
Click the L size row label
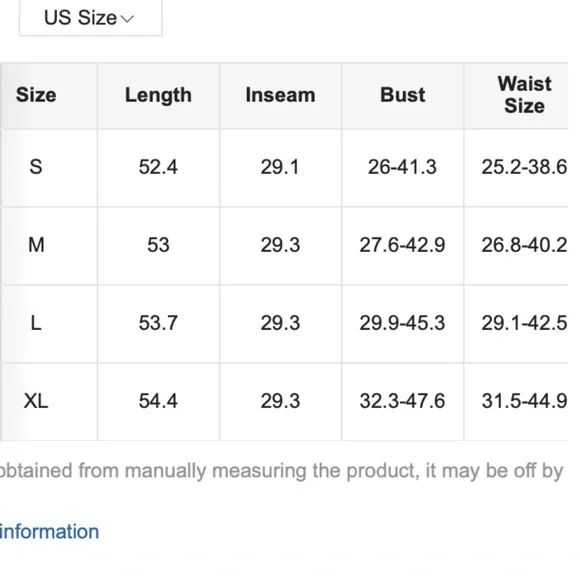(36, 324)
